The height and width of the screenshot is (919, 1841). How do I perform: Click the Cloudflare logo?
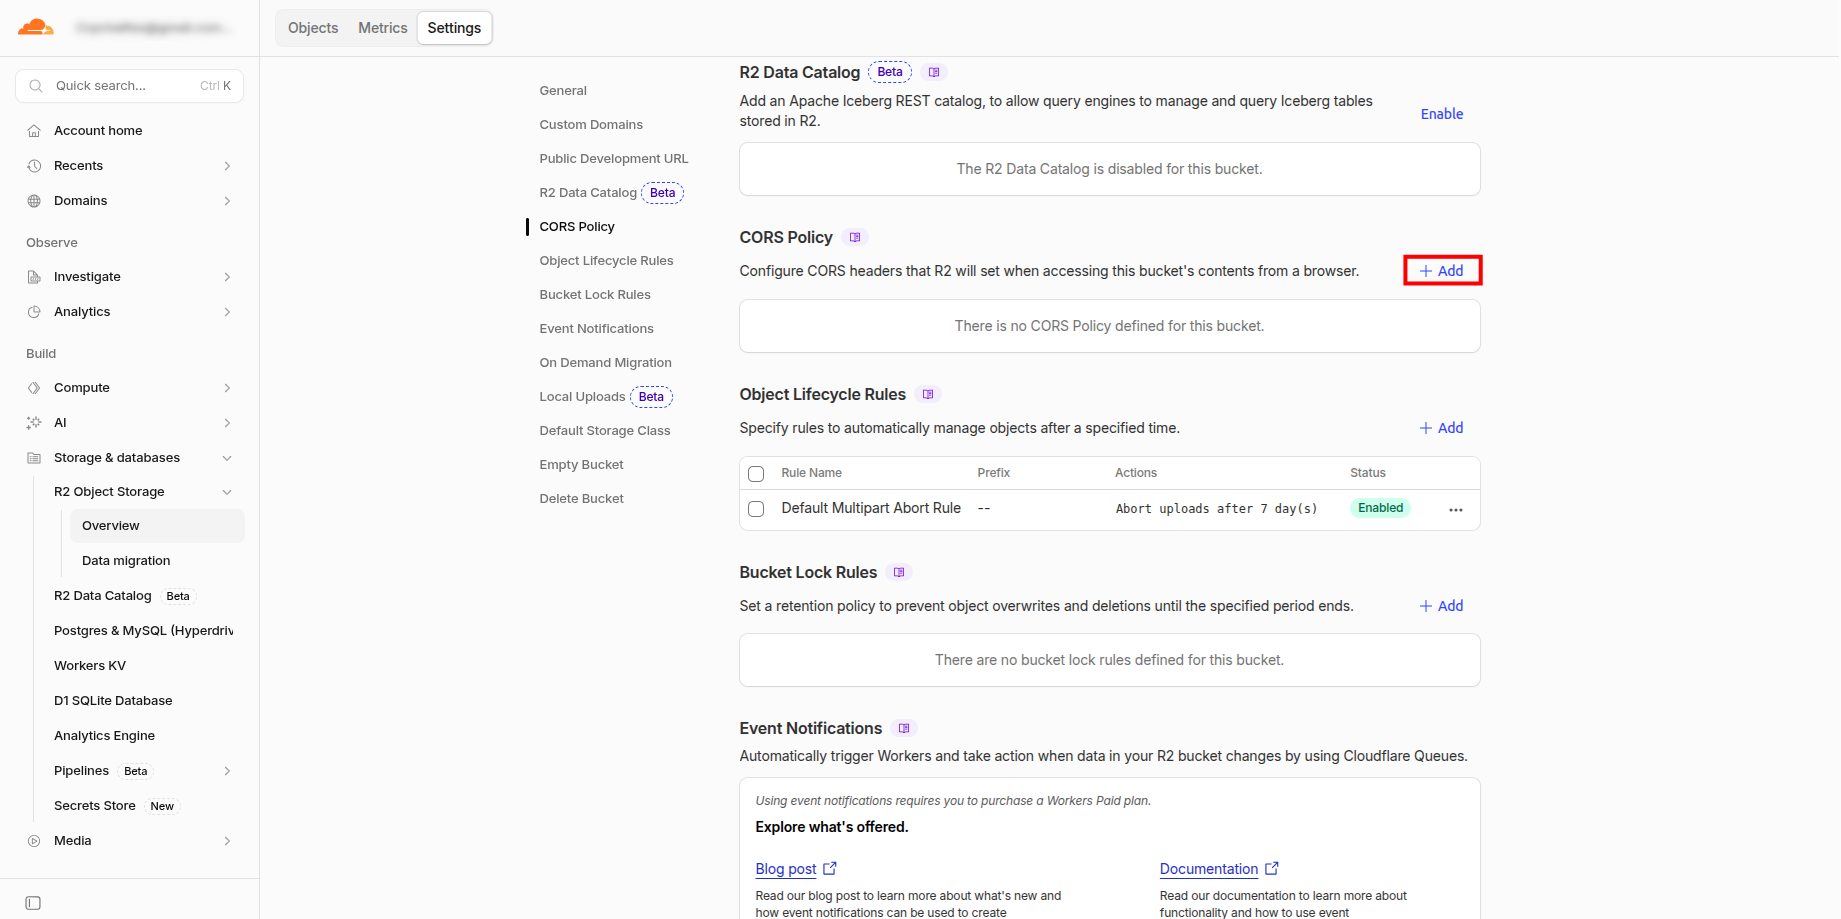tap(35, 27)
